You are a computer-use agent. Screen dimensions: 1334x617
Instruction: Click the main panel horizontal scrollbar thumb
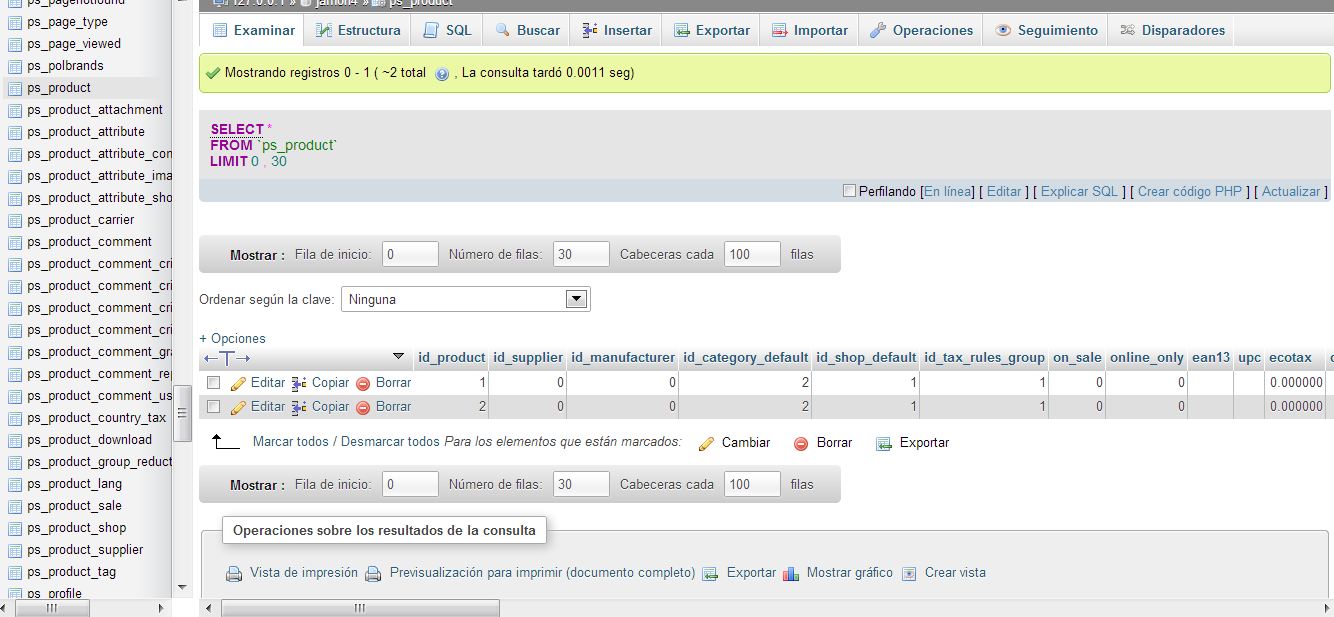(x=360, y=608)
